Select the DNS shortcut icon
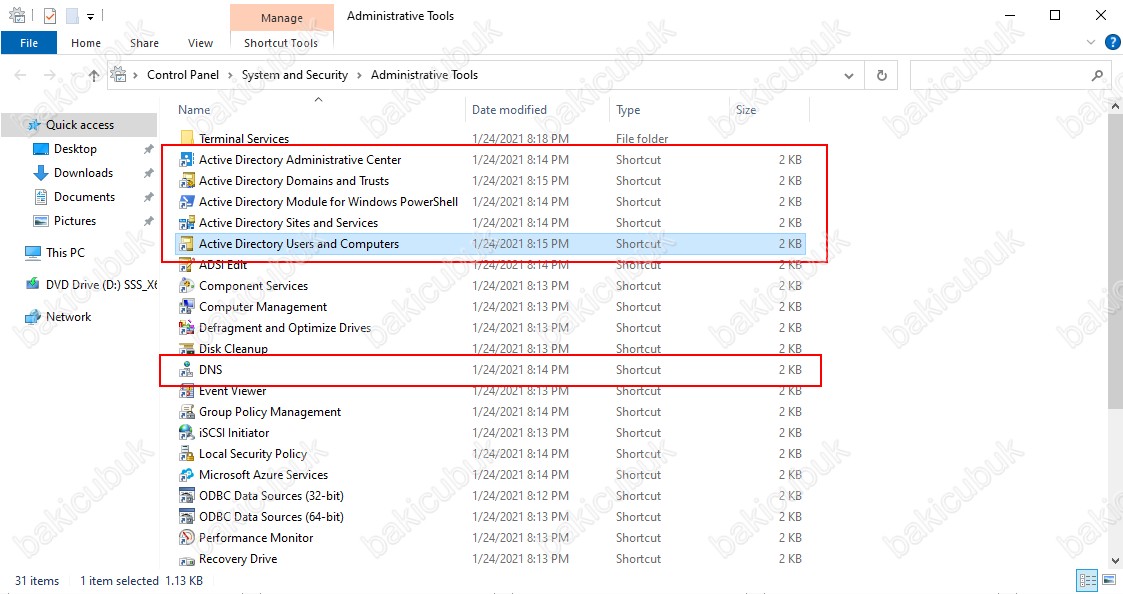Image resolution: width=1123 pixels, height=594 pixels. [186, 370]
